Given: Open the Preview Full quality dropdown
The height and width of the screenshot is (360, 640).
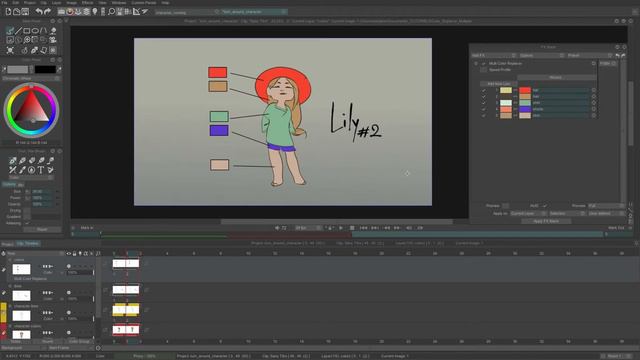Looking at the screenshot, I should pos(606,206).
